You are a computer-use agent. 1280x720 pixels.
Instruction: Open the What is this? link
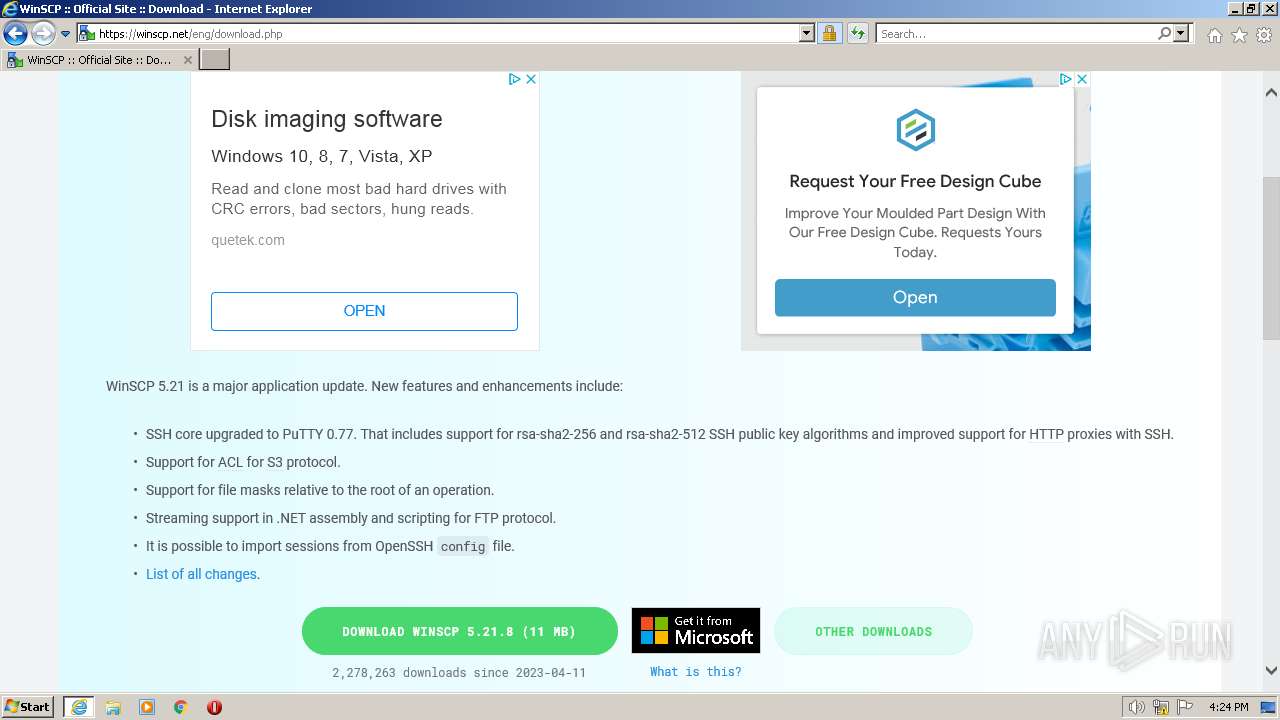(696, 672)
